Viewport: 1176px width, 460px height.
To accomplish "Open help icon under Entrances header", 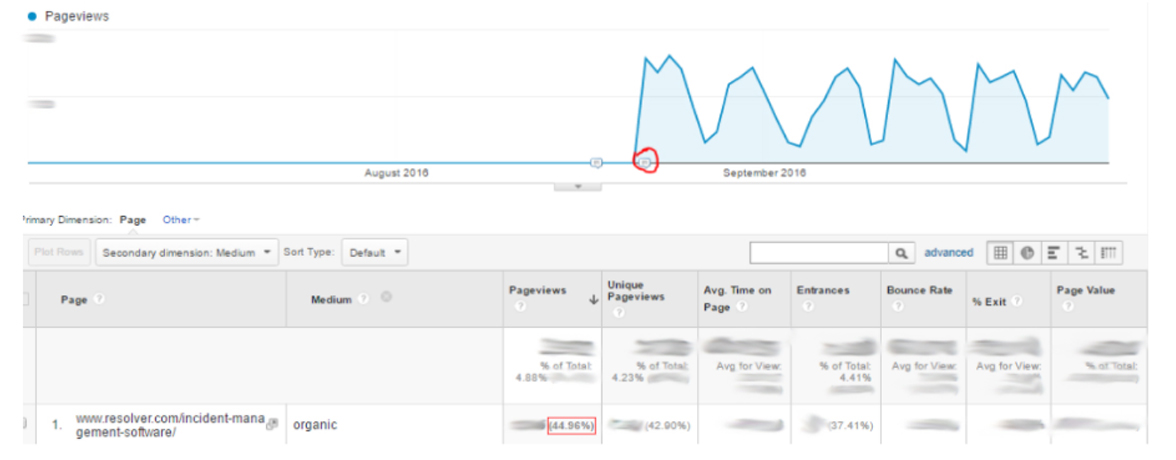I will pos(806,307).
